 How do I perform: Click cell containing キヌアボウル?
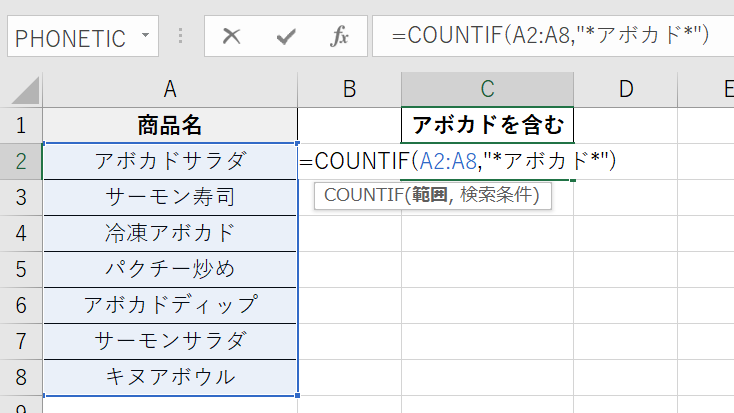click(x=170, y=377)
